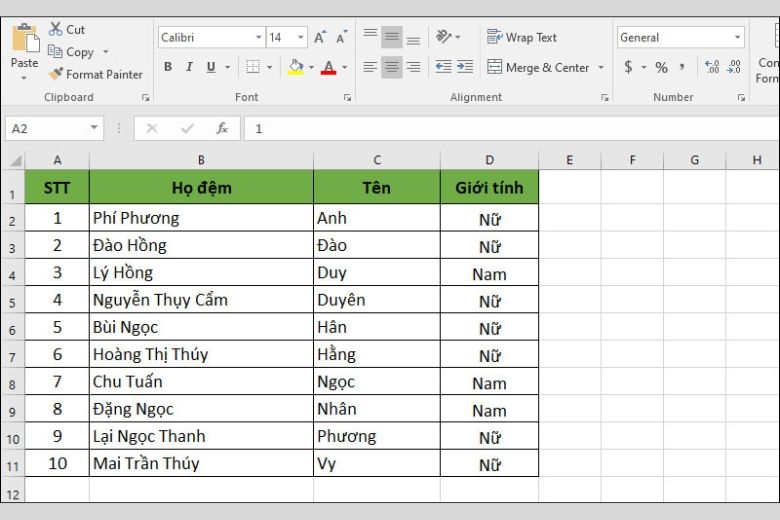
Task: Open the font size 14 dropdown
Action: click(x=300, y=37)
